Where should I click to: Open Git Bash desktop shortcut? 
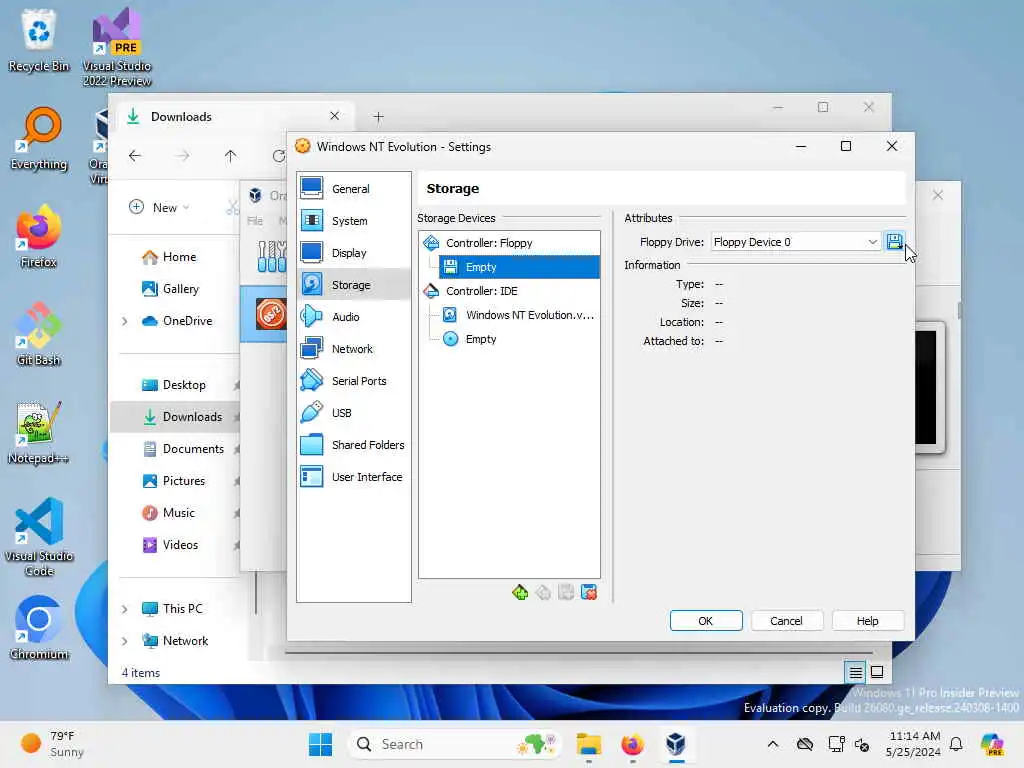pyautogui.click(x=39, y=334)
